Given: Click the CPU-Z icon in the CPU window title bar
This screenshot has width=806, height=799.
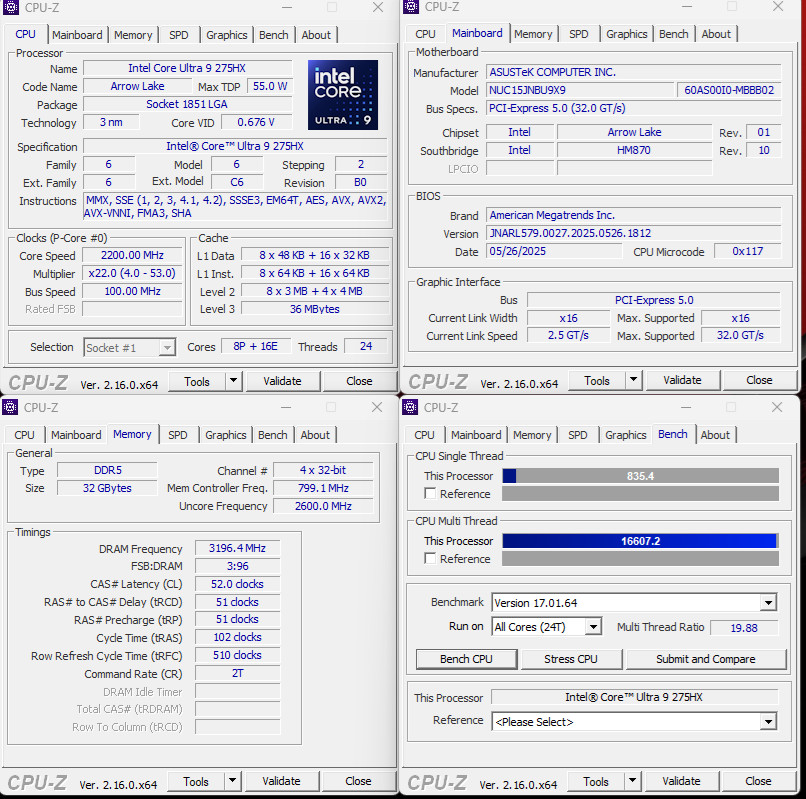Looking at the screenshot, I should (x=11, y=7).
